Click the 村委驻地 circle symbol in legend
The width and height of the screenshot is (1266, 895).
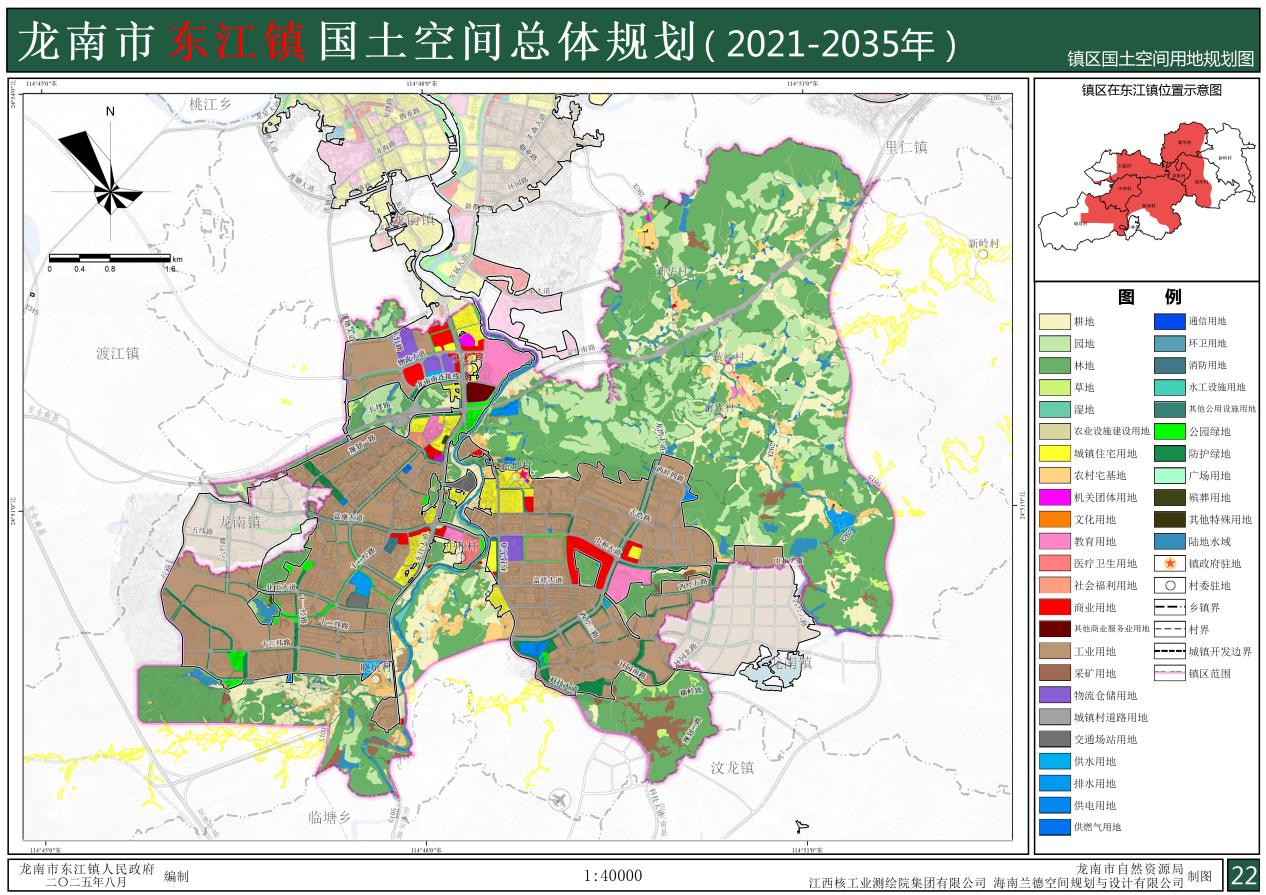click(1166, 586)
